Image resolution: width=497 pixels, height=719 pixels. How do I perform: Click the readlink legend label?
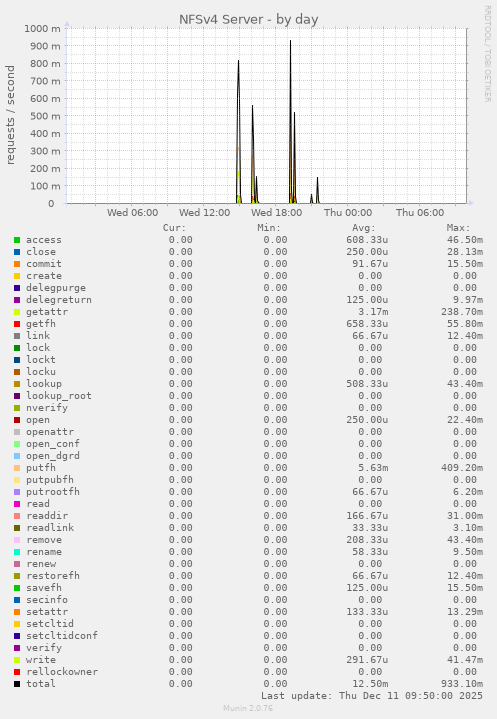tap(50, 528)
